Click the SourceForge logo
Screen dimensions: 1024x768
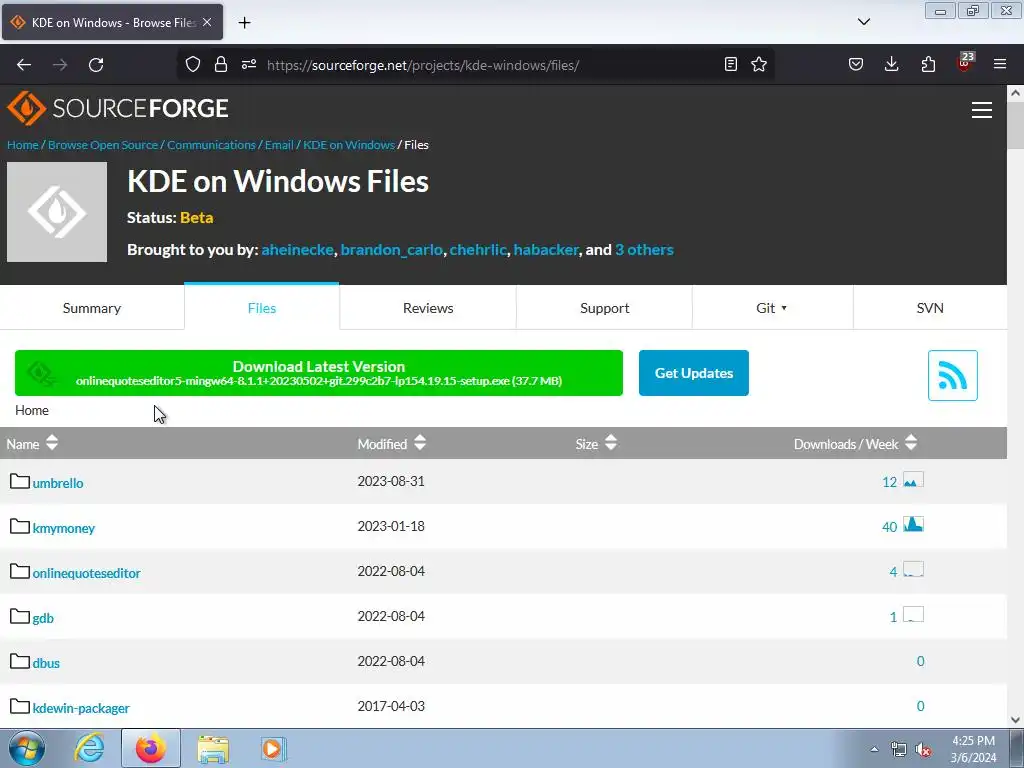(x=118, y=108)
